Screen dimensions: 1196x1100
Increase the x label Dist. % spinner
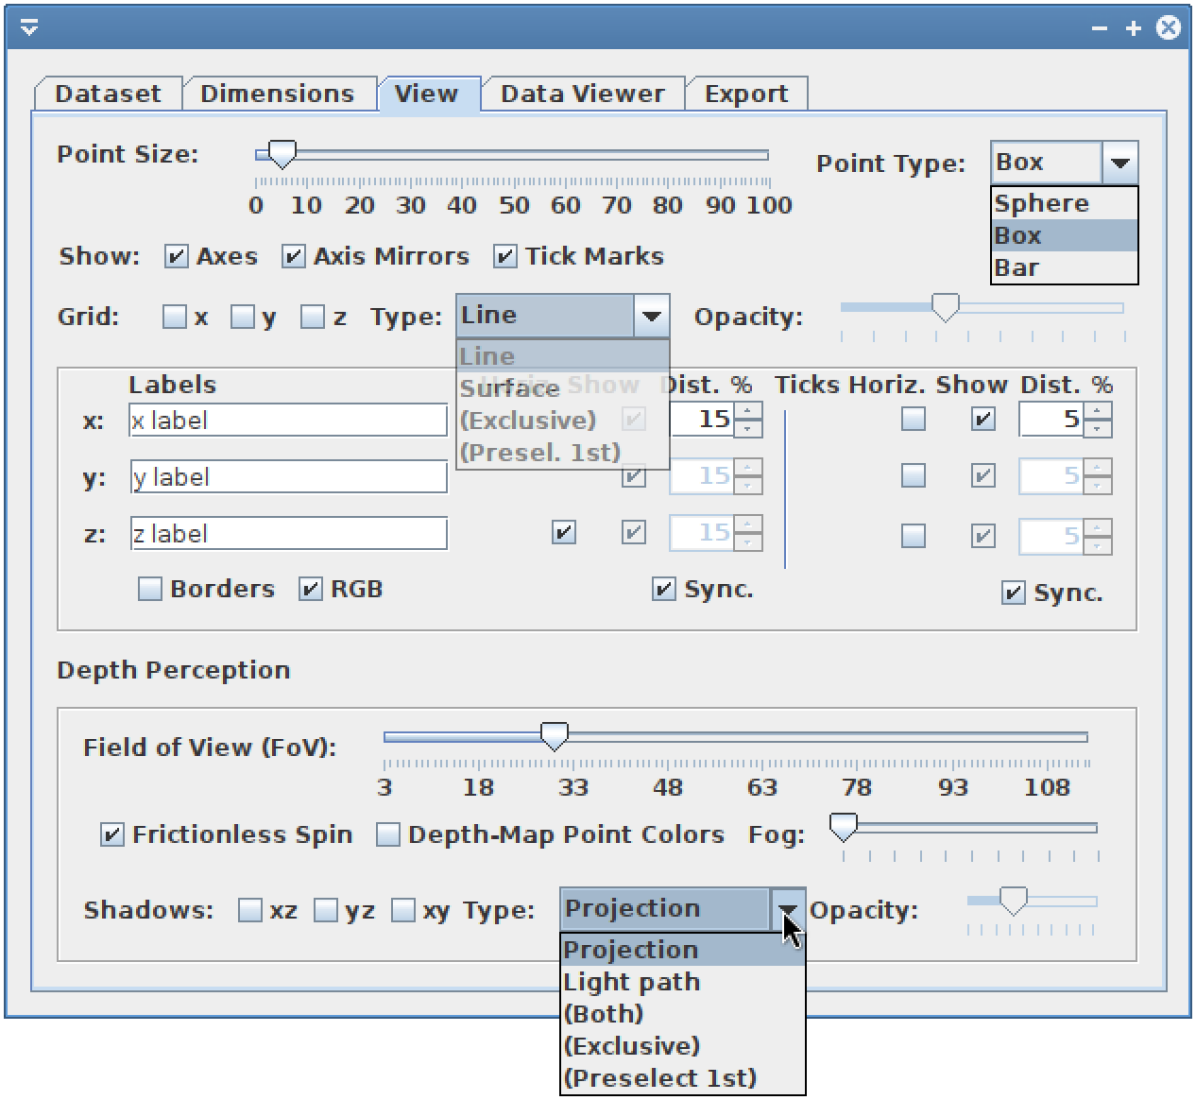coord(748,410)
